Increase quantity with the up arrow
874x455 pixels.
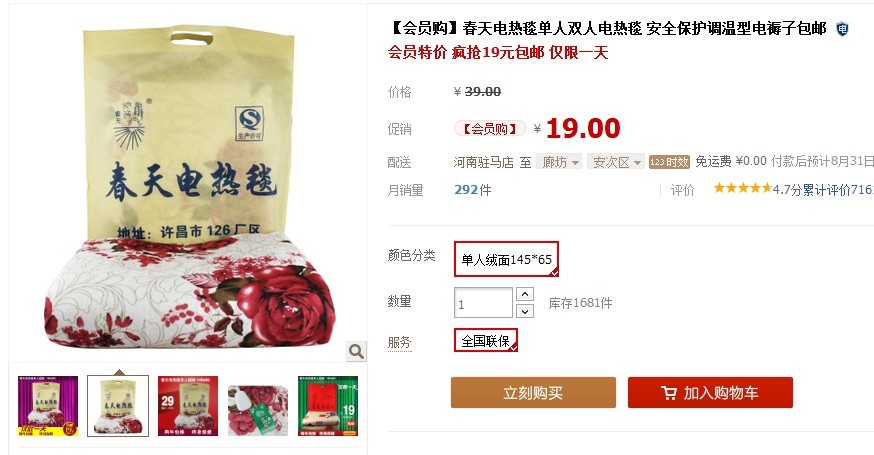click(x=525, y=294)
